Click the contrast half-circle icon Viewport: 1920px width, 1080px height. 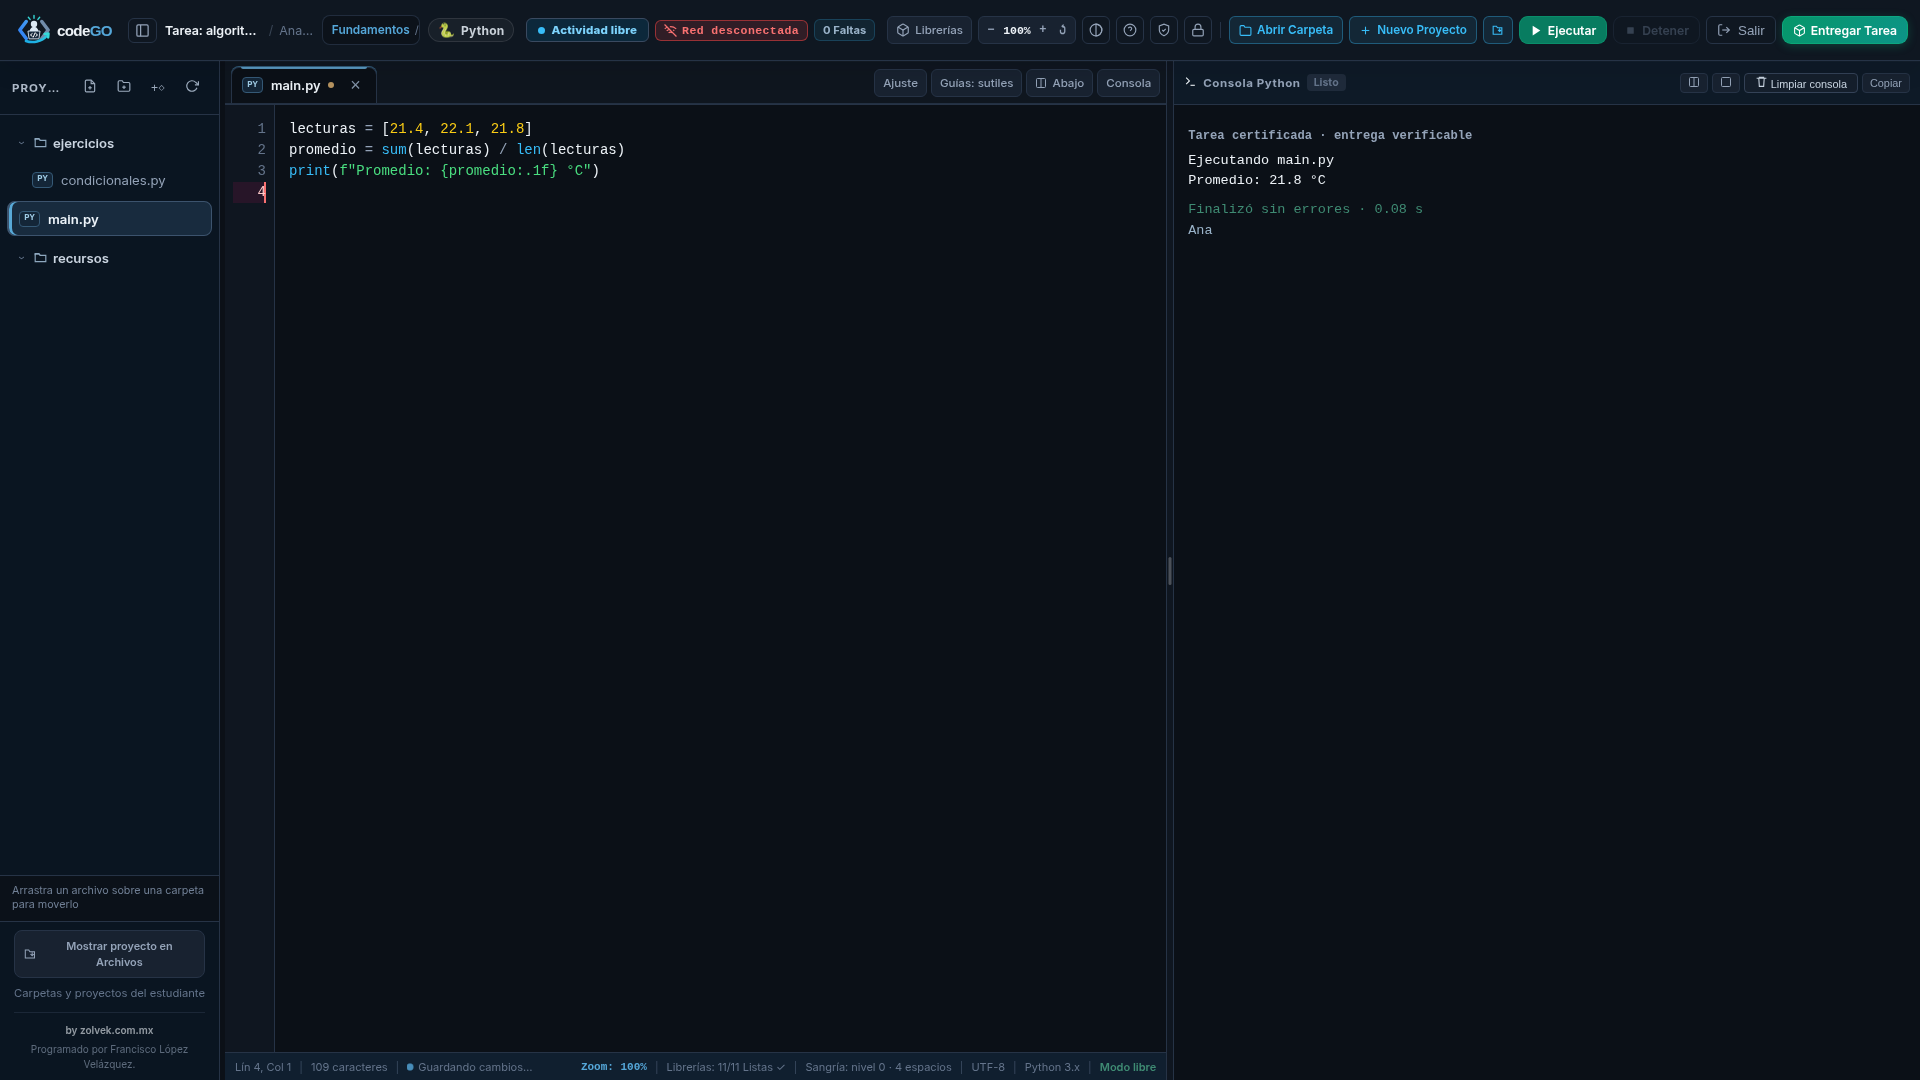tap(1096, 30)
